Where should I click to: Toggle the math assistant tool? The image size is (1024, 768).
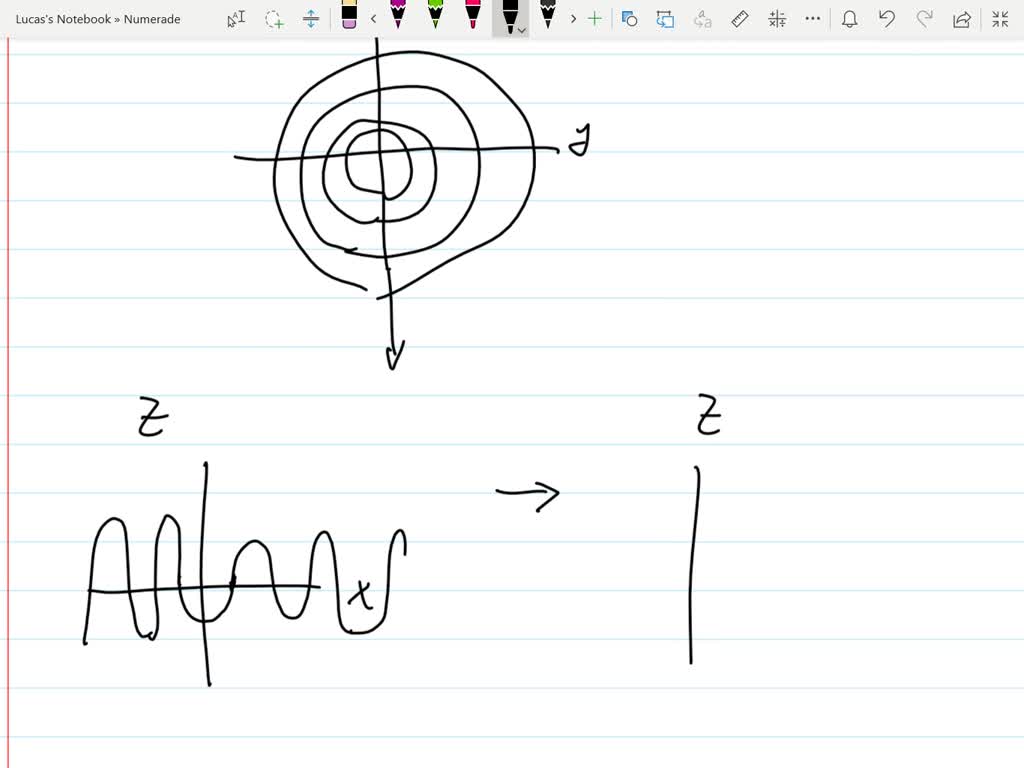pos(777,19)
